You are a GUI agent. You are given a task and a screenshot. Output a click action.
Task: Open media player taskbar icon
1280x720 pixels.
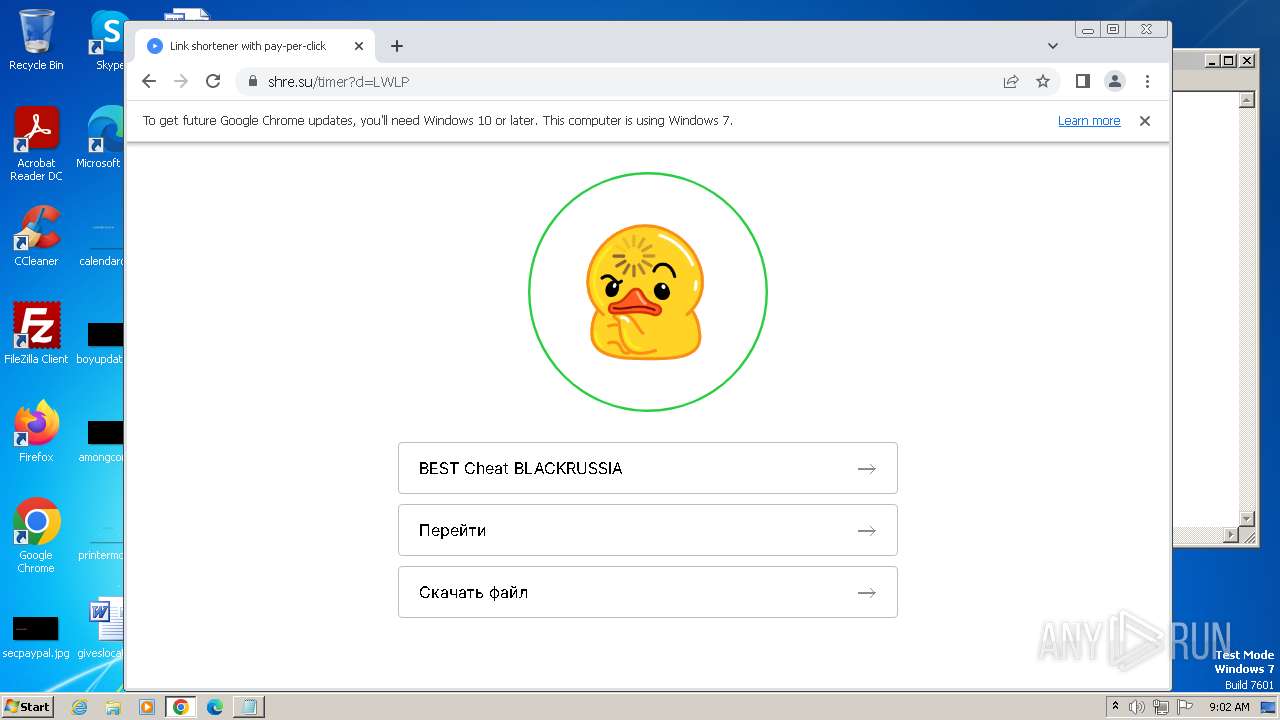147,707
